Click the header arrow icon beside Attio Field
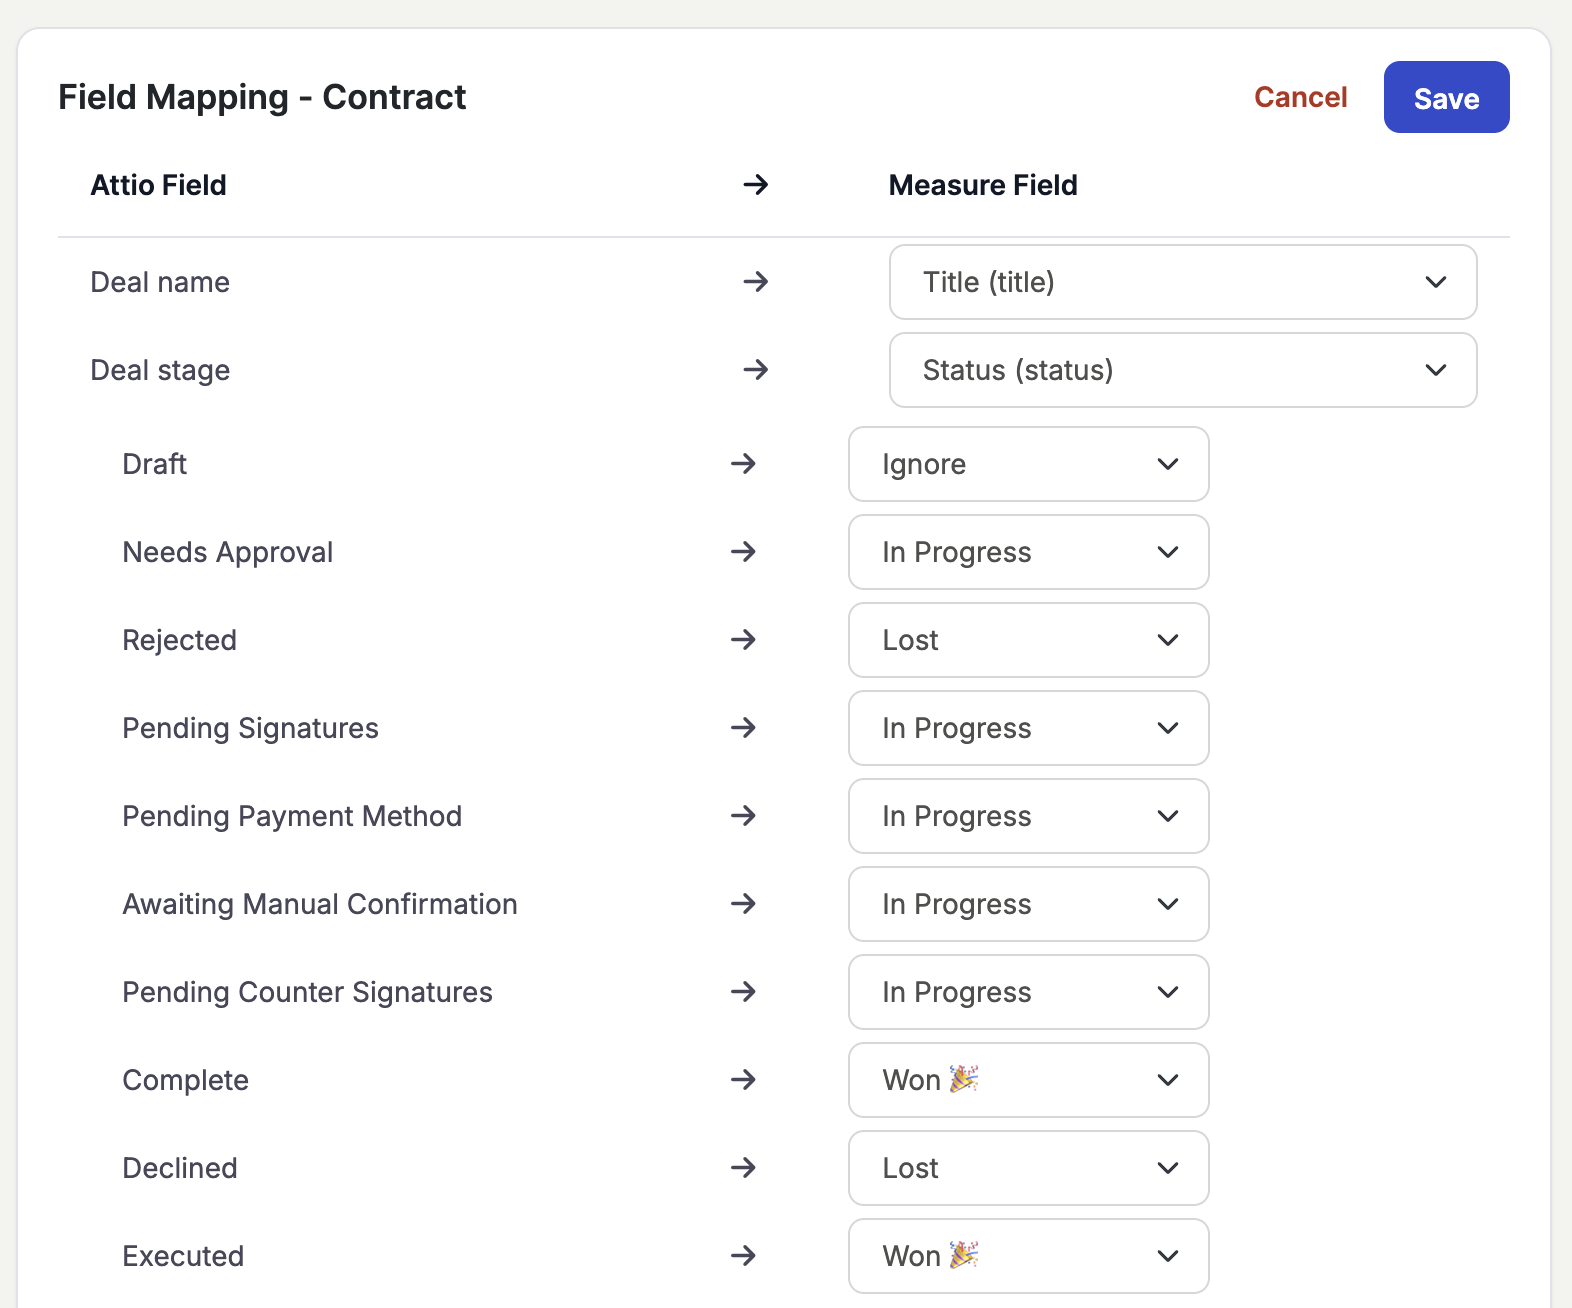1572x1308 pixels. point(755,184)
